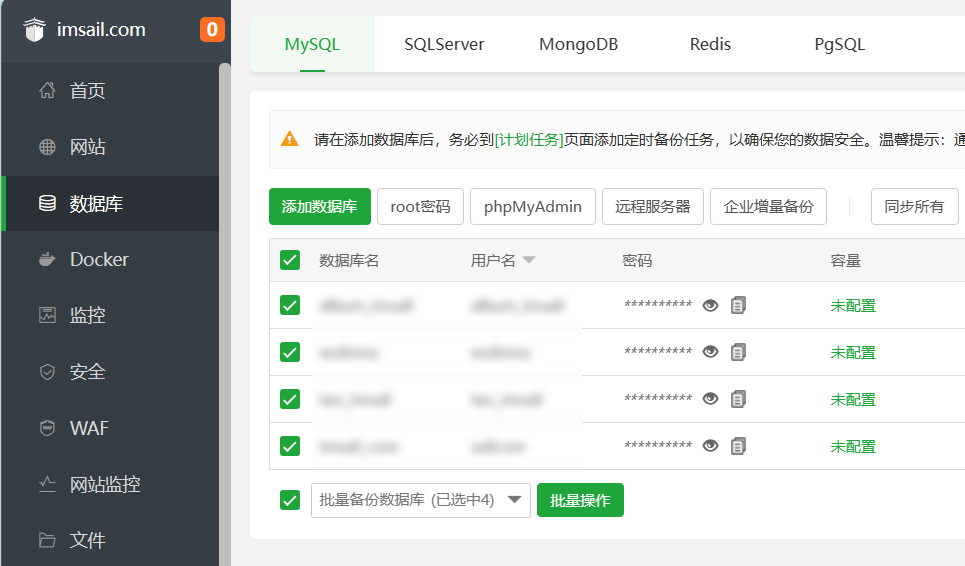Click the globe website icon in sidebar
This screenshot has width=965, height=566.
47,147
